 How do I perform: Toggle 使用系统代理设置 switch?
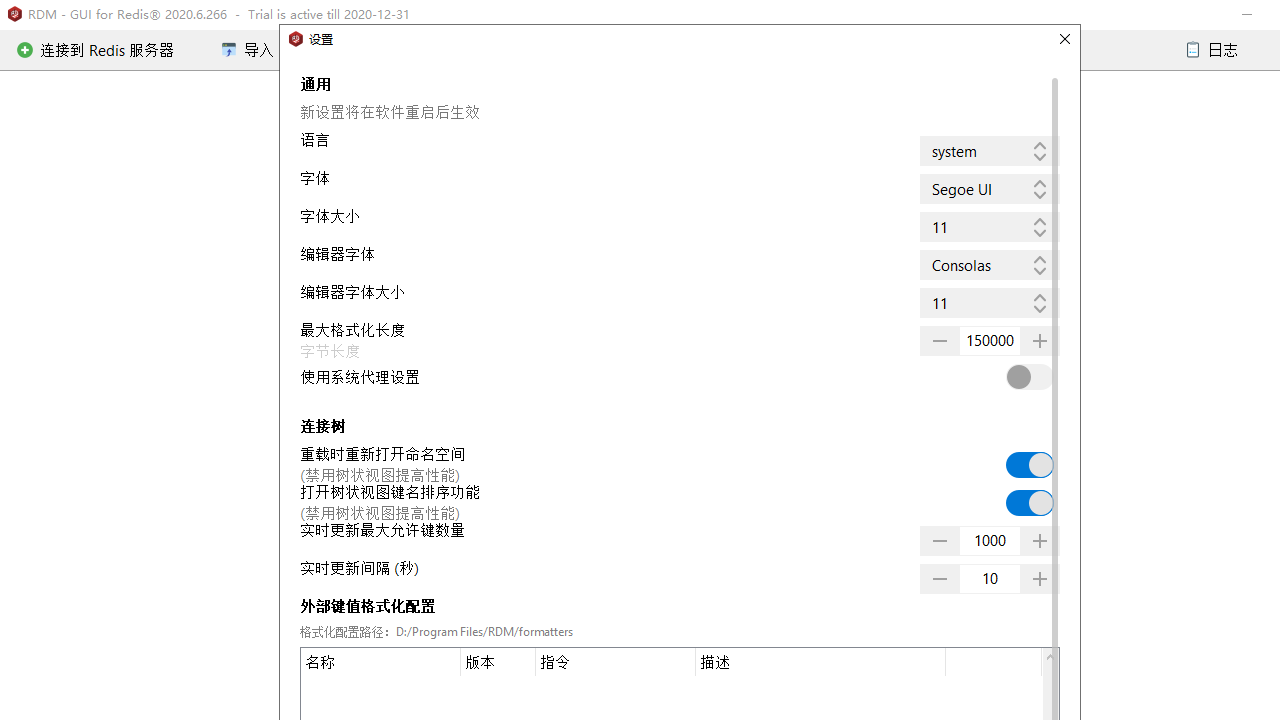[1028, 377]
